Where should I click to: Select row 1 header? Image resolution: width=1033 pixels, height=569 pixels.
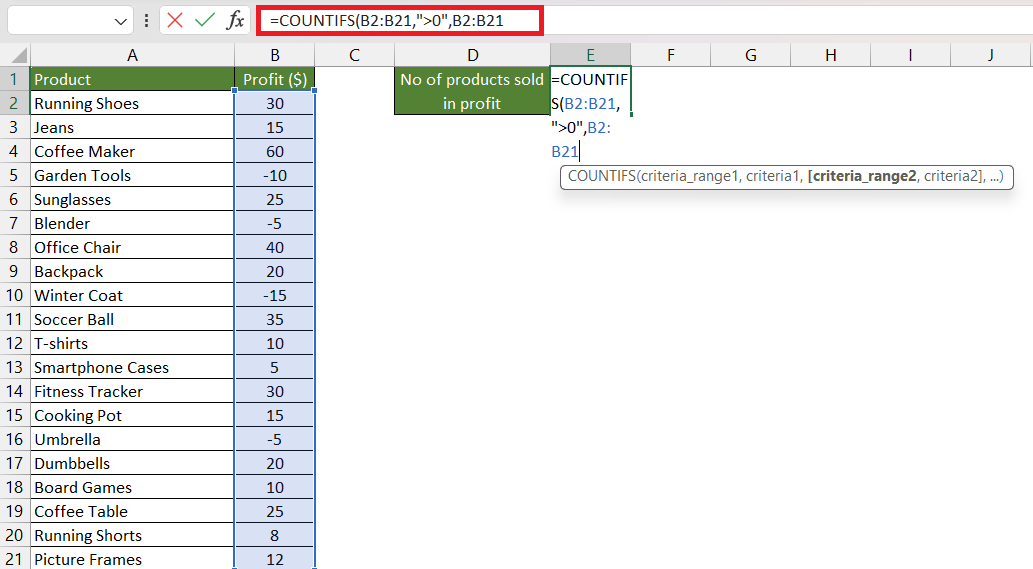pyautogui.click(x=14, y=79)
